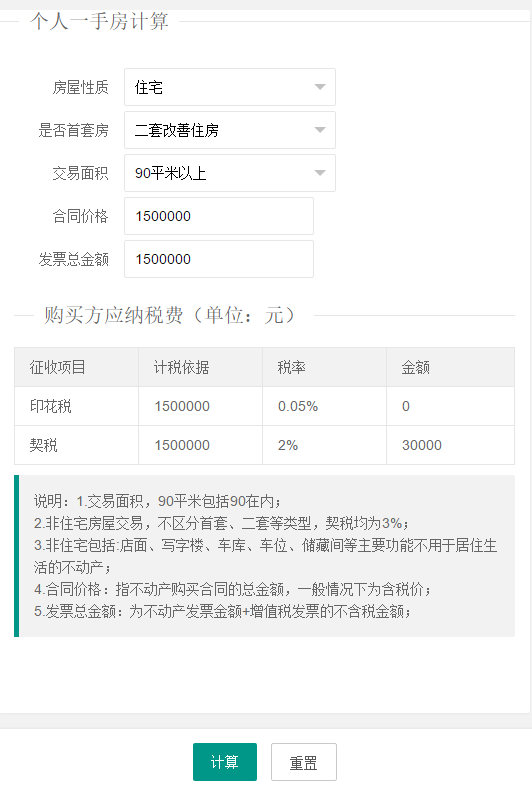Open the 房屋性质 dropdown showing 住宅

230,87
